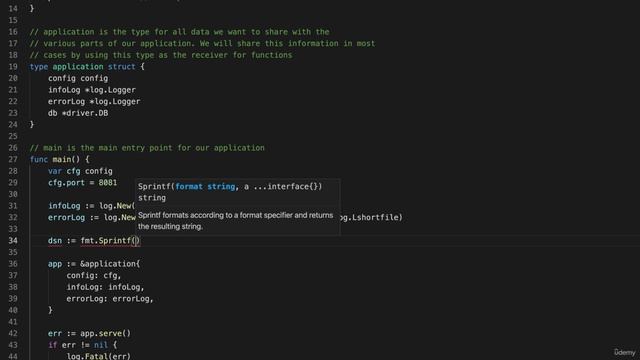Image resolution: width=640 pixels, height=360 pixels.
Task: Click 'var cfg config' line
Action: 80,171
